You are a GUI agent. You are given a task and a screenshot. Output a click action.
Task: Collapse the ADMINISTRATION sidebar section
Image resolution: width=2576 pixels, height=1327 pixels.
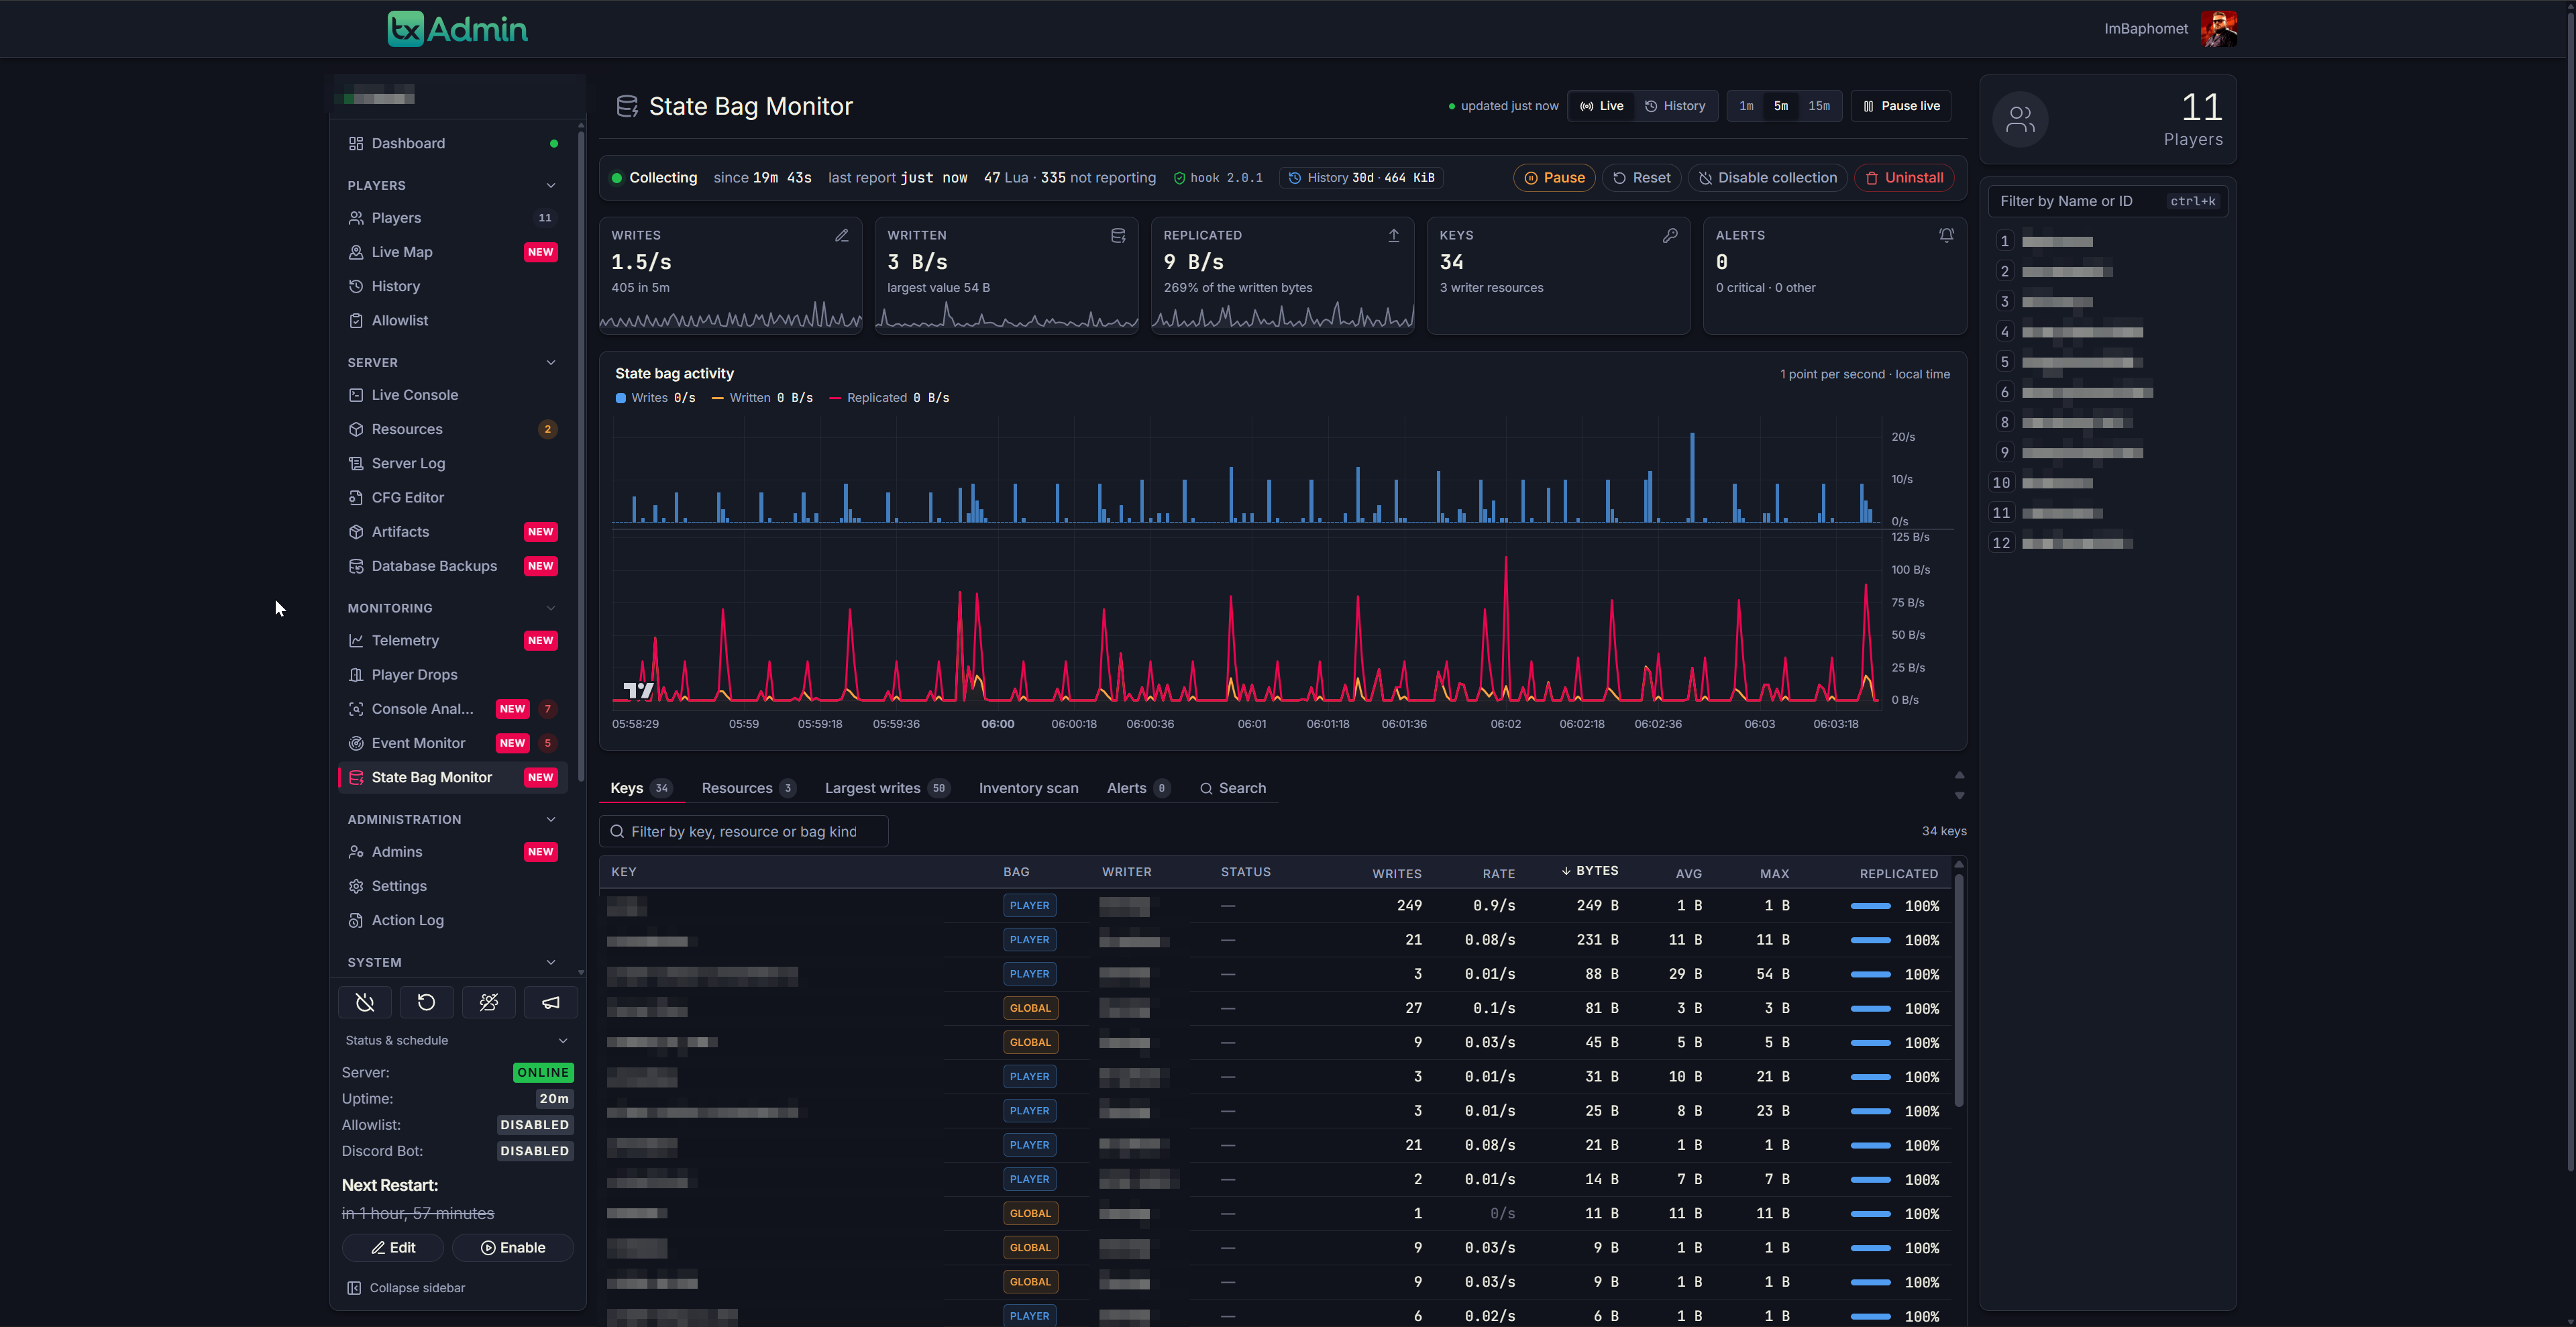tap(551, 820)
